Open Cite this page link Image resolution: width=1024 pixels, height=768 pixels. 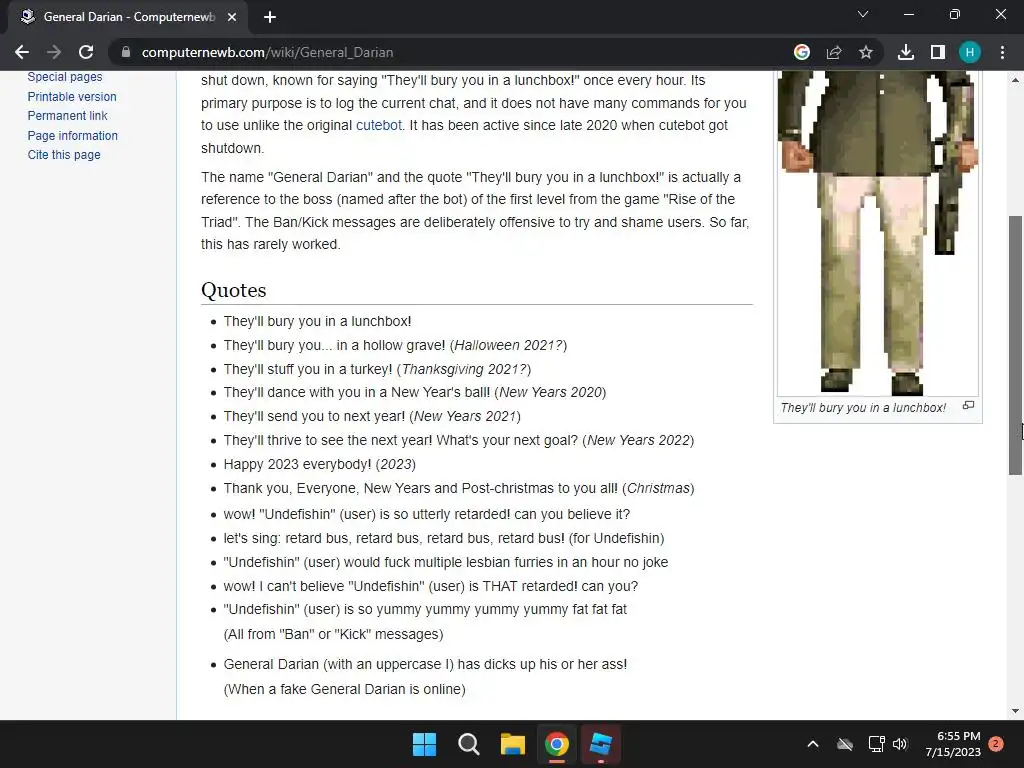click(64, 155)
